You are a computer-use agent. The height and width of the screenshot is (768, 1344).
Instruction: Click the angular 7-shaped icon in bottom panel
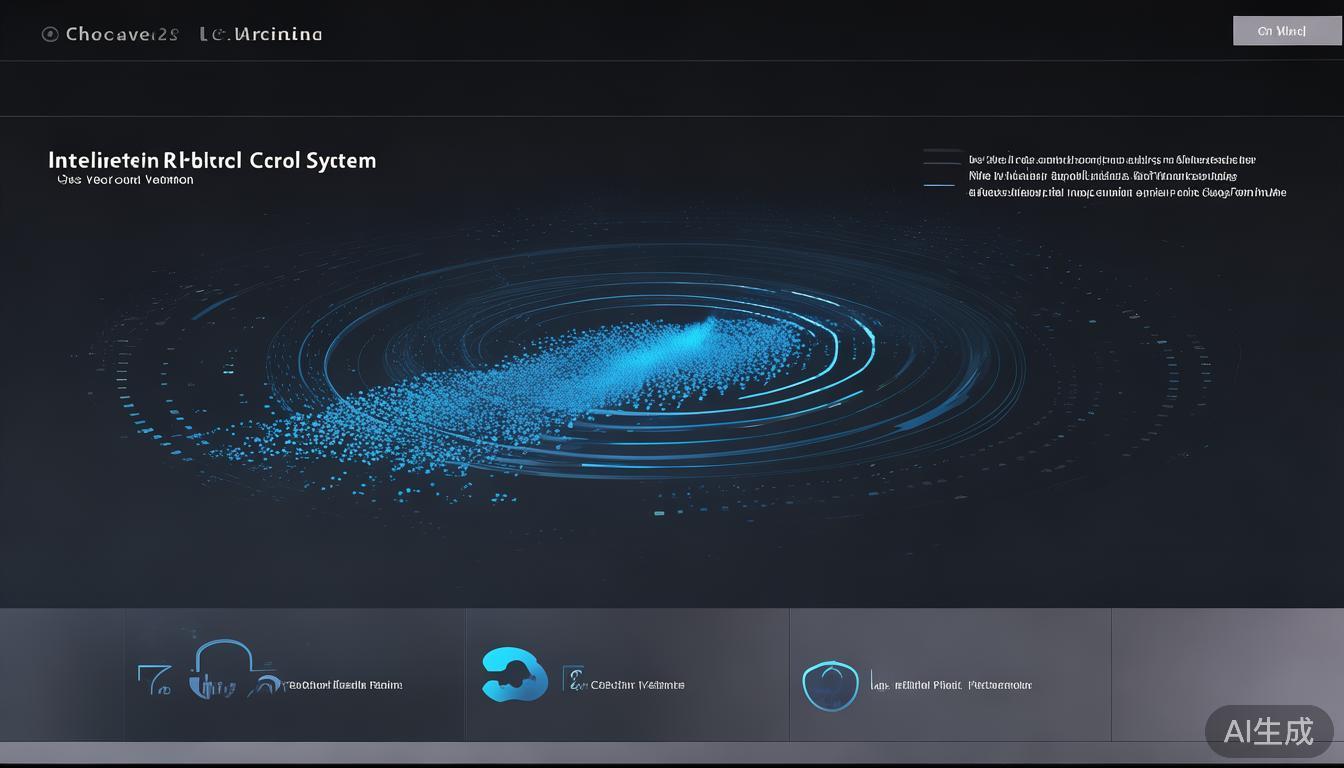[153, 681]
